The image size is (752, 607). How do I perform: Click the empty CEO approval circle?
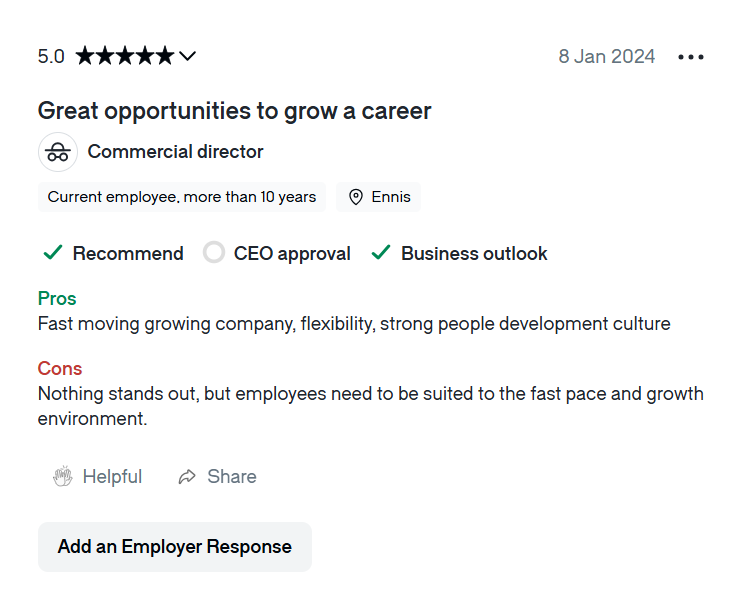(214, 253)
